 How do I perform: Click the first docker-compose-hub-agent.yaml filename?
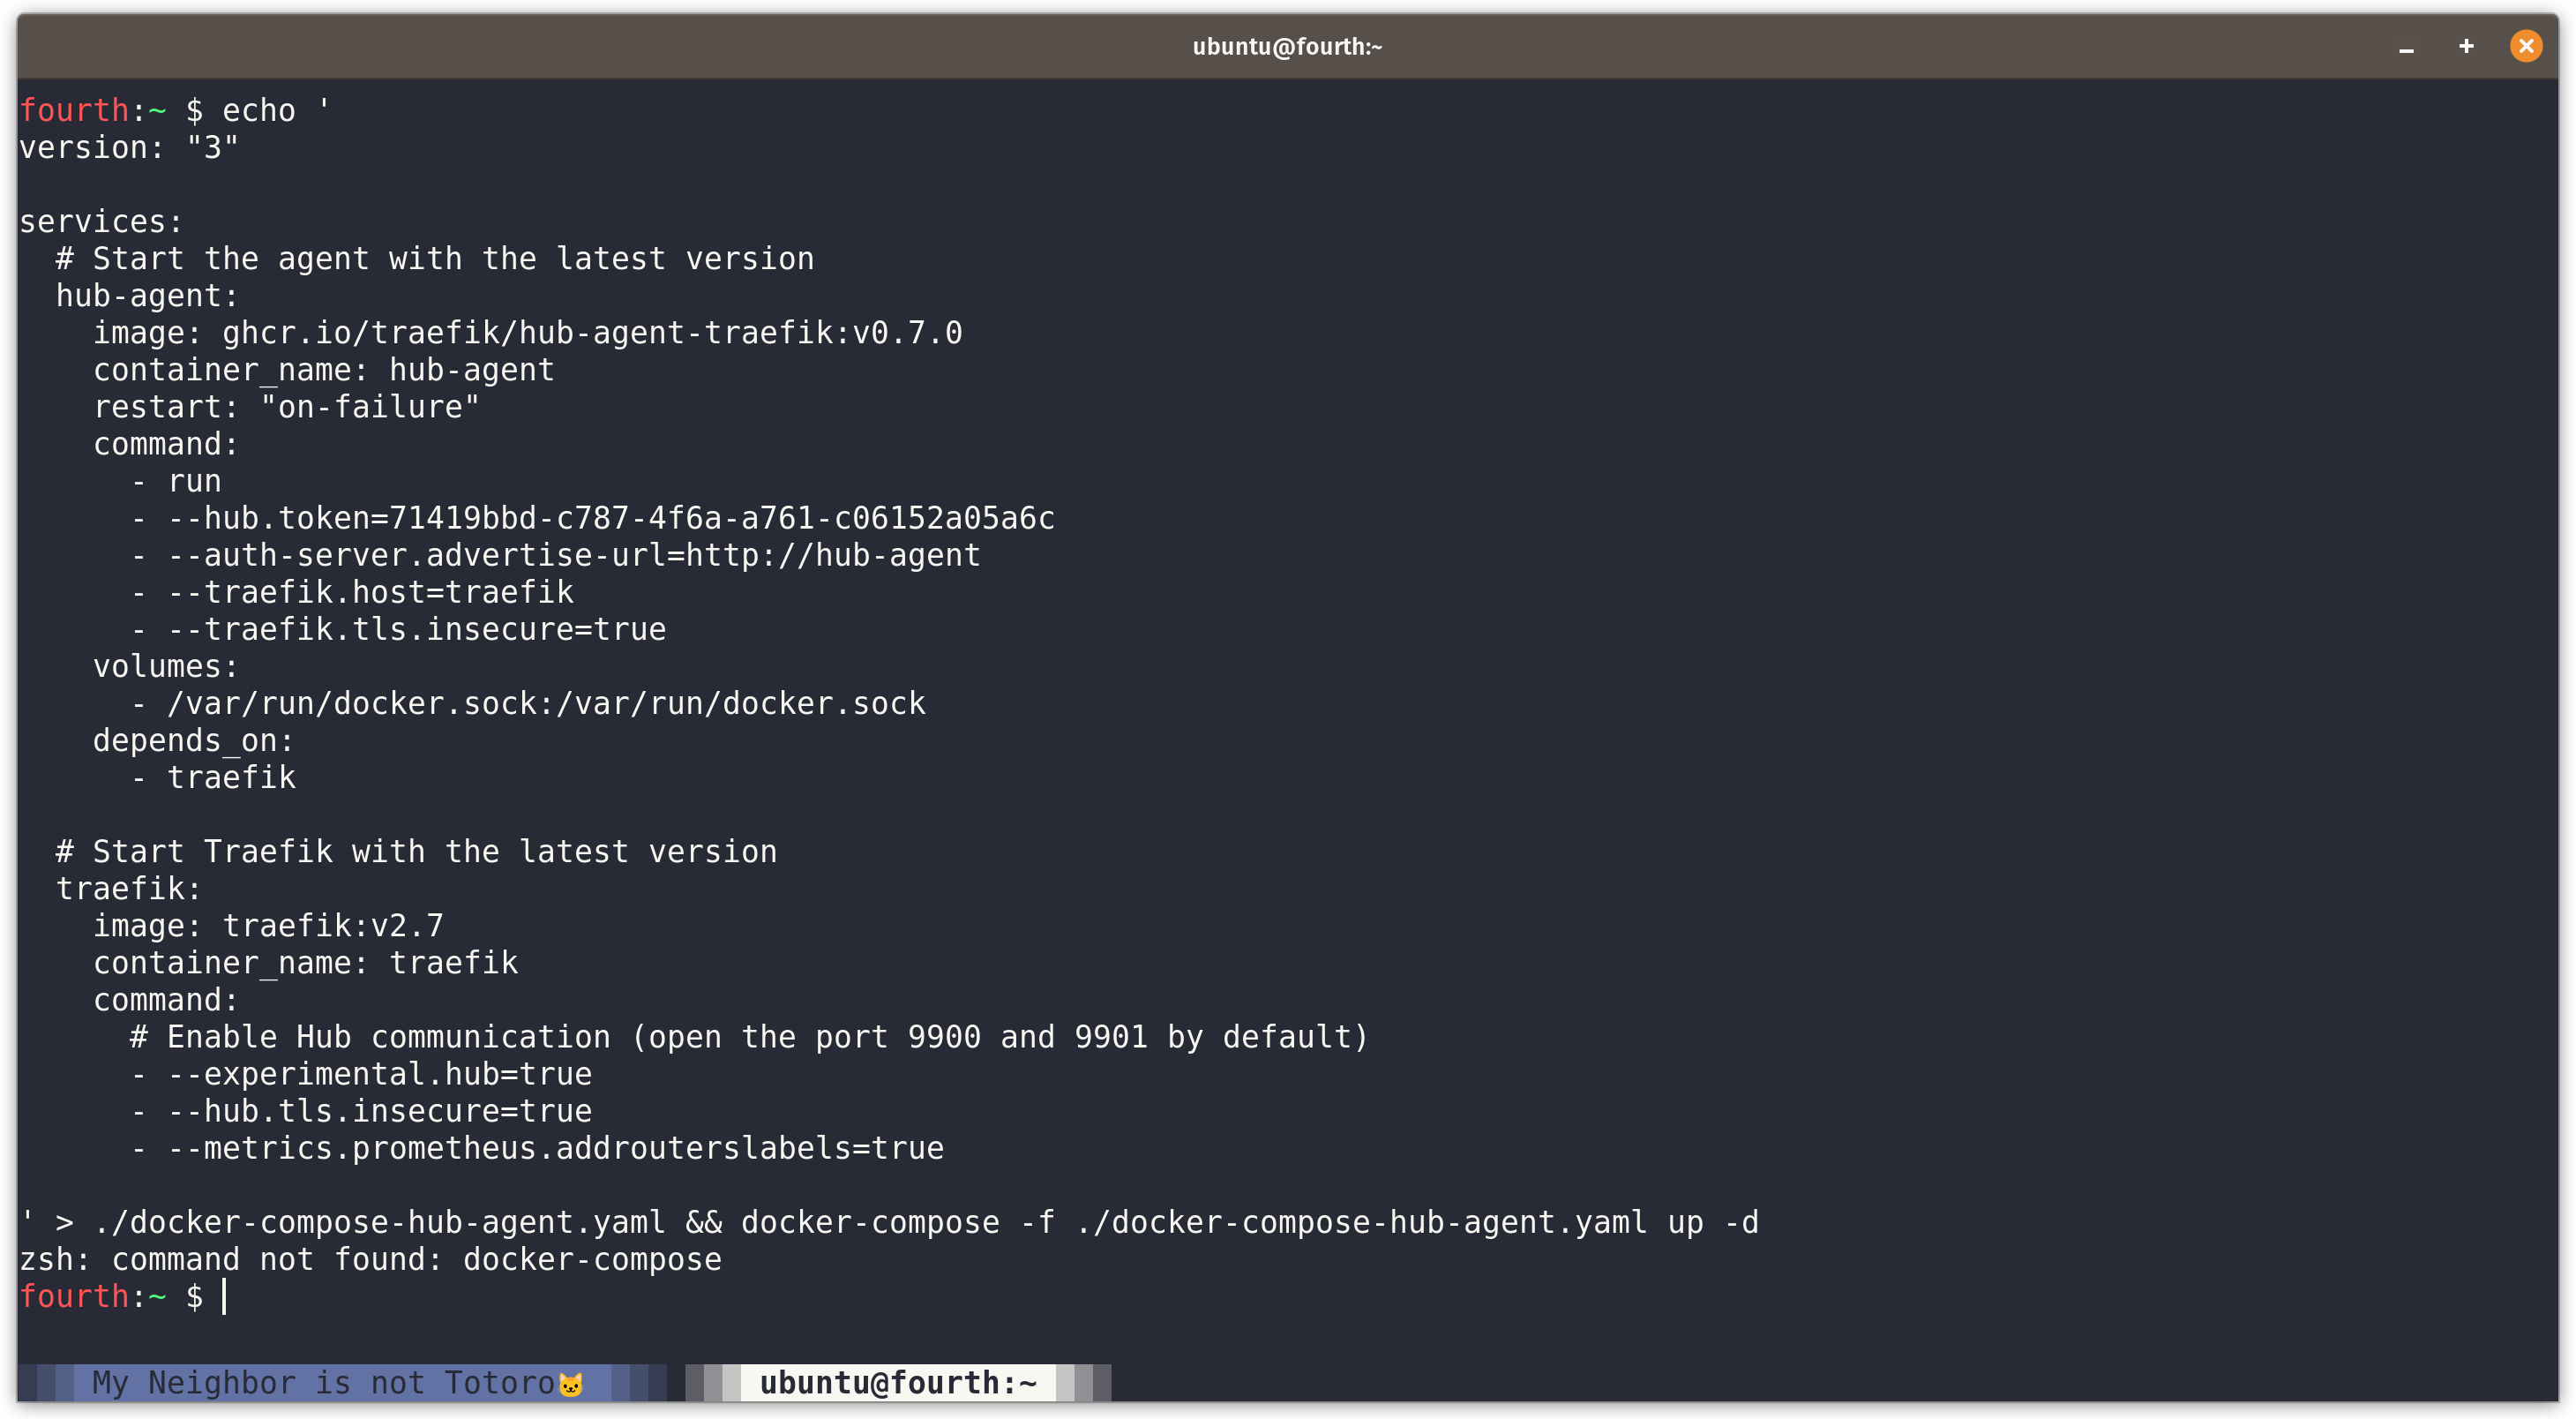[x=379, y=1222]
